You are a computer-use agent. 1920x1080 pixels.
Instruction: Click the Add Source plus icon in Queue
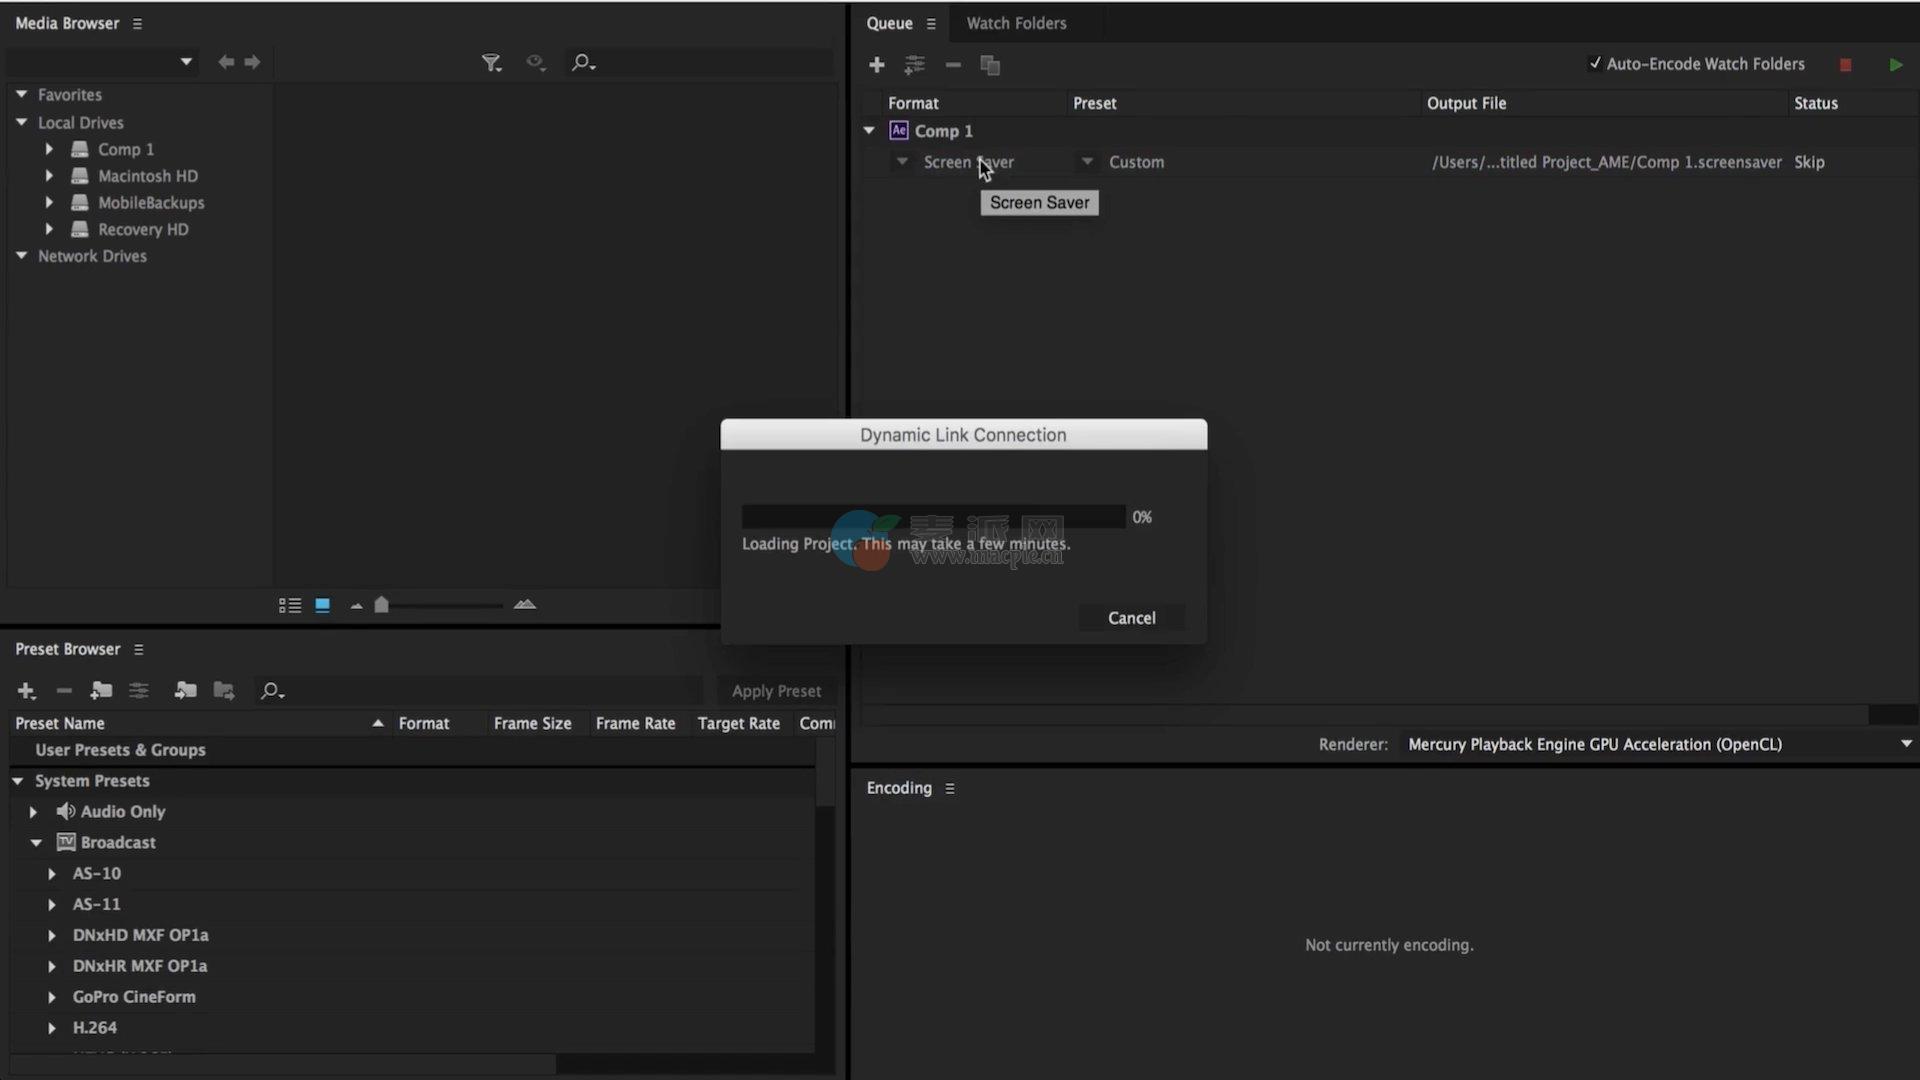[877, 65]
